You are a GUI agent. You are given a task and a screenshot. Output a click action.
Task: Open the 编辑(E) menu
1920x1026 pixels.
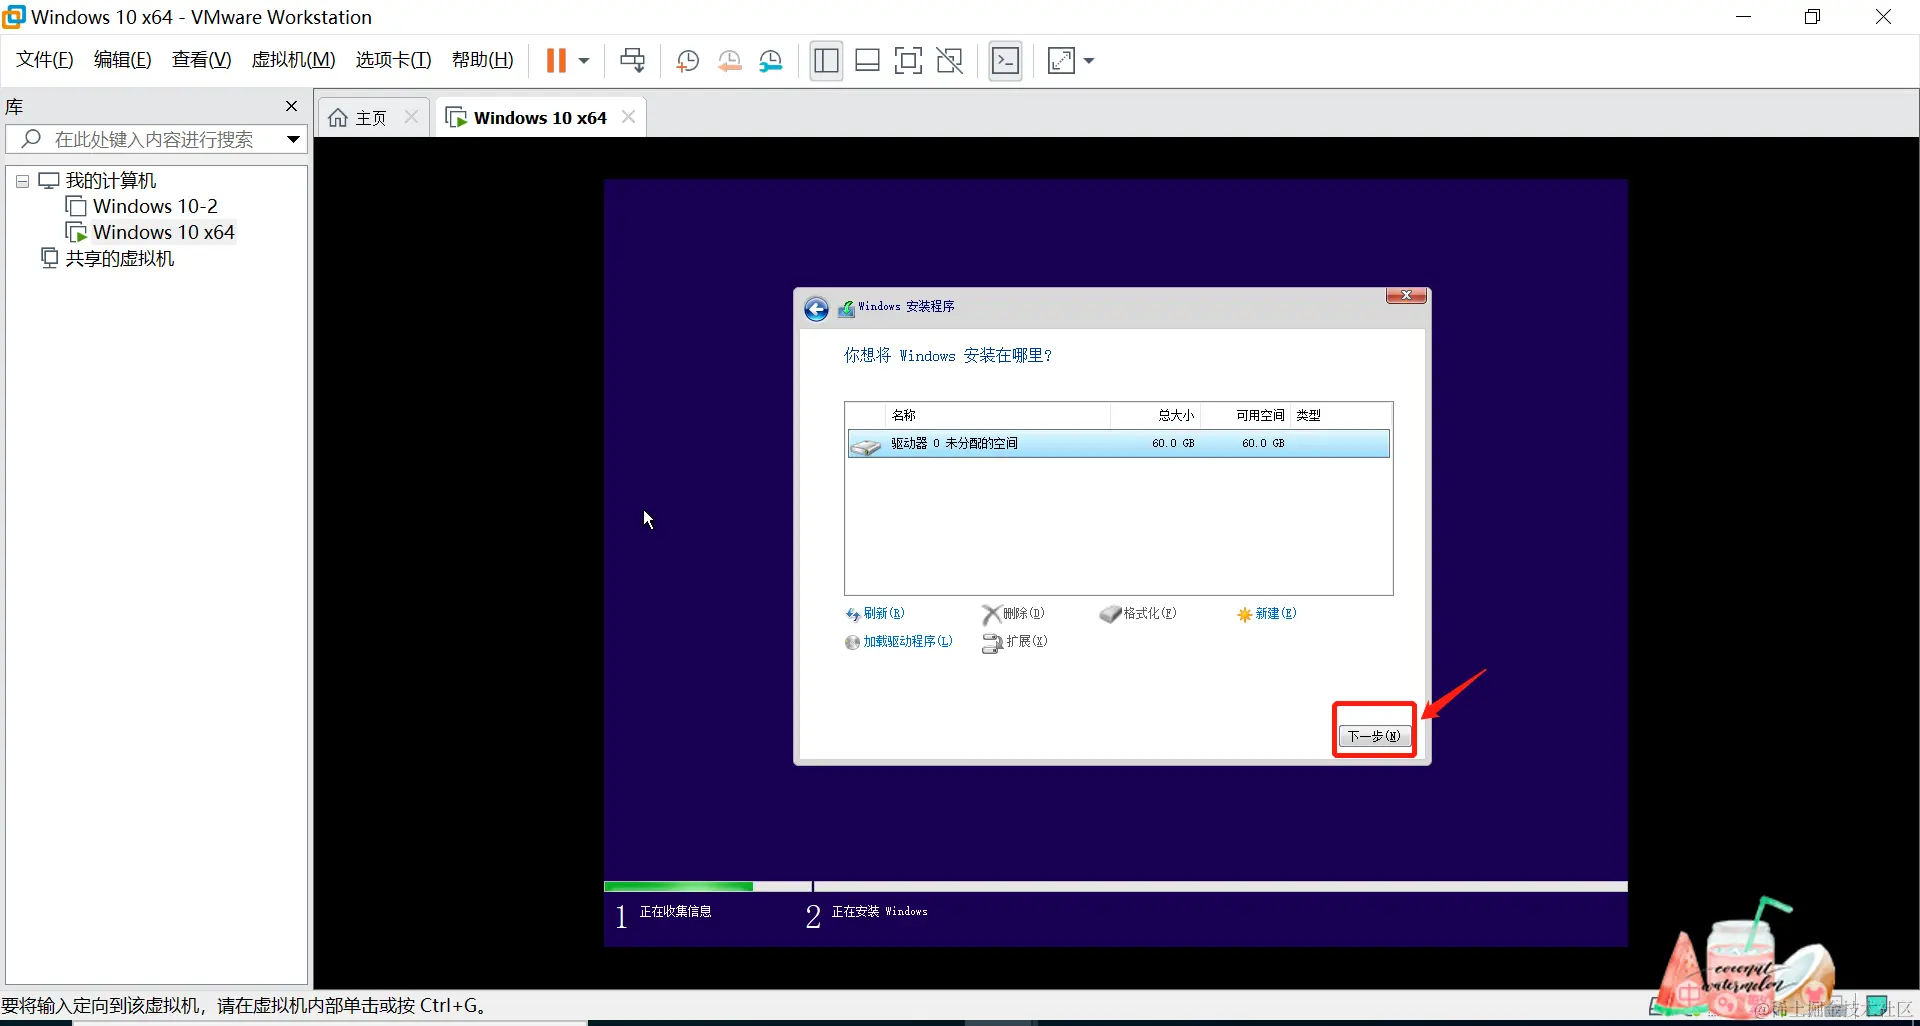coord(122,60)
